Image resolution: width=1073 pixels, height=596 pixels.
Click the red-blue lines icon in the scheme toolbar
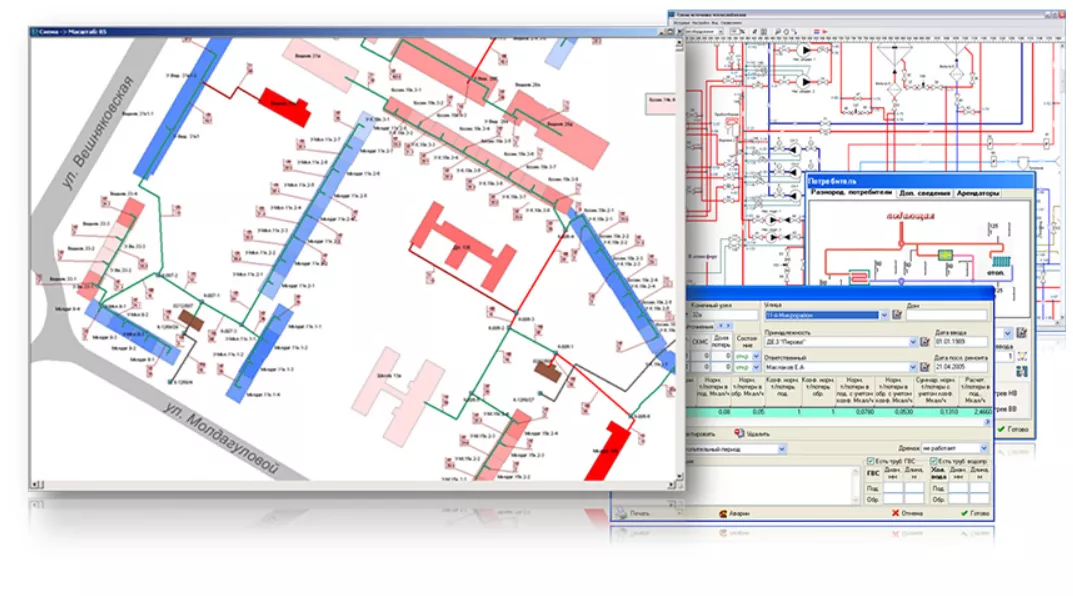pyautogui.click(x=816, y=31)
